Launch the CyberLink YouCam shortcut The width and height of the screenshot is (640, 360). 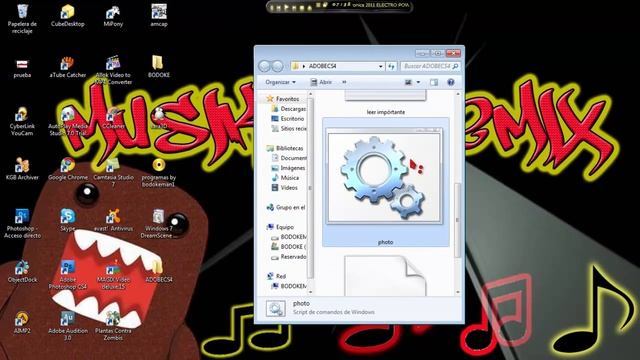22,121
